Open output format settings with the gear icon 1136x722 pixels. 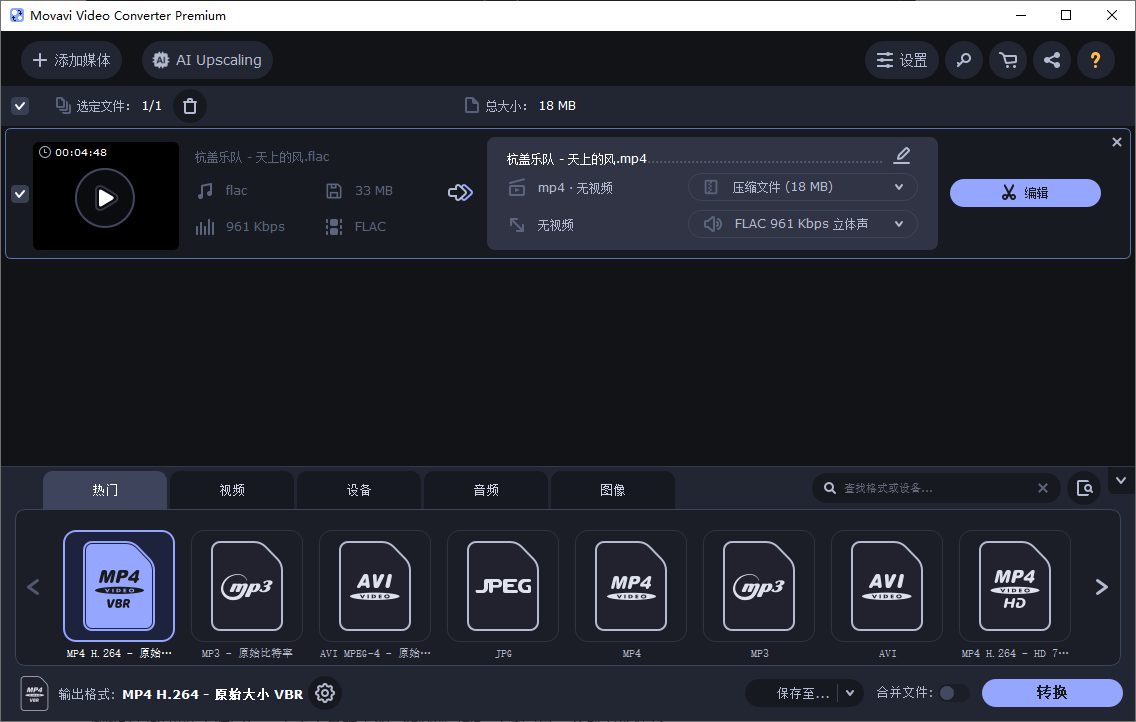(x=324, y=692)
